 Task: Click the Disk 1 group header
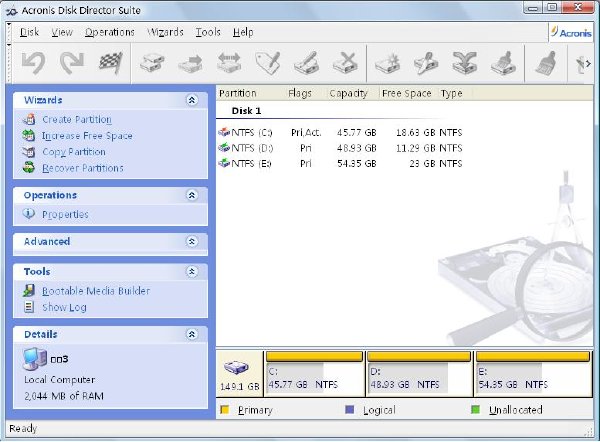pyautogui.click(x=246, y=111)
